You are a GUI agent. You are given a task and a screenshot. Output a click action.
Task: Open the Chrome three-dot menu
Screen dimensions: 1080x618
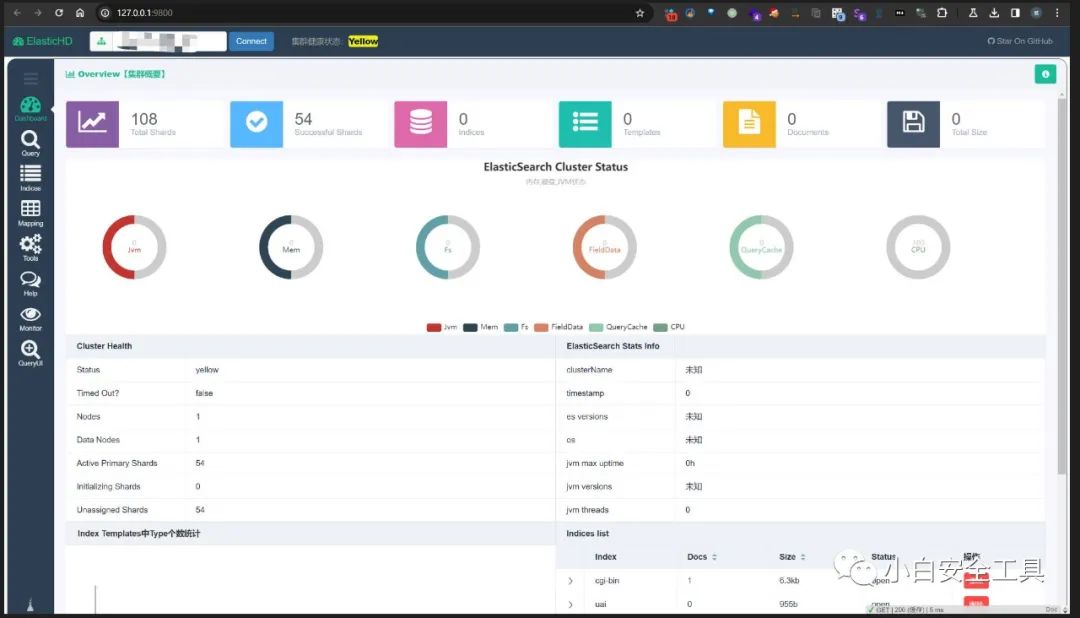click(x=1057, y=13)
